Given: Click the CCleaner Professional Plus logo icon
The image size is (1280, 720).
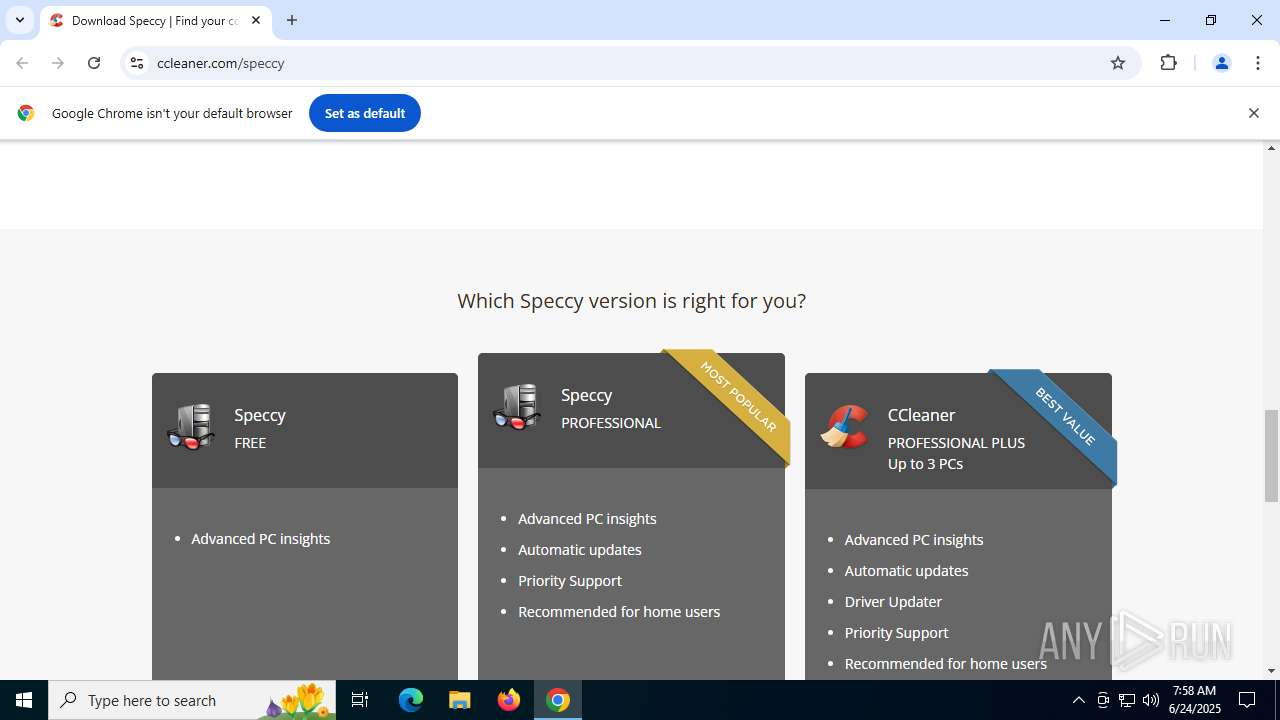Looking at the screenshot, I should 845,427.
